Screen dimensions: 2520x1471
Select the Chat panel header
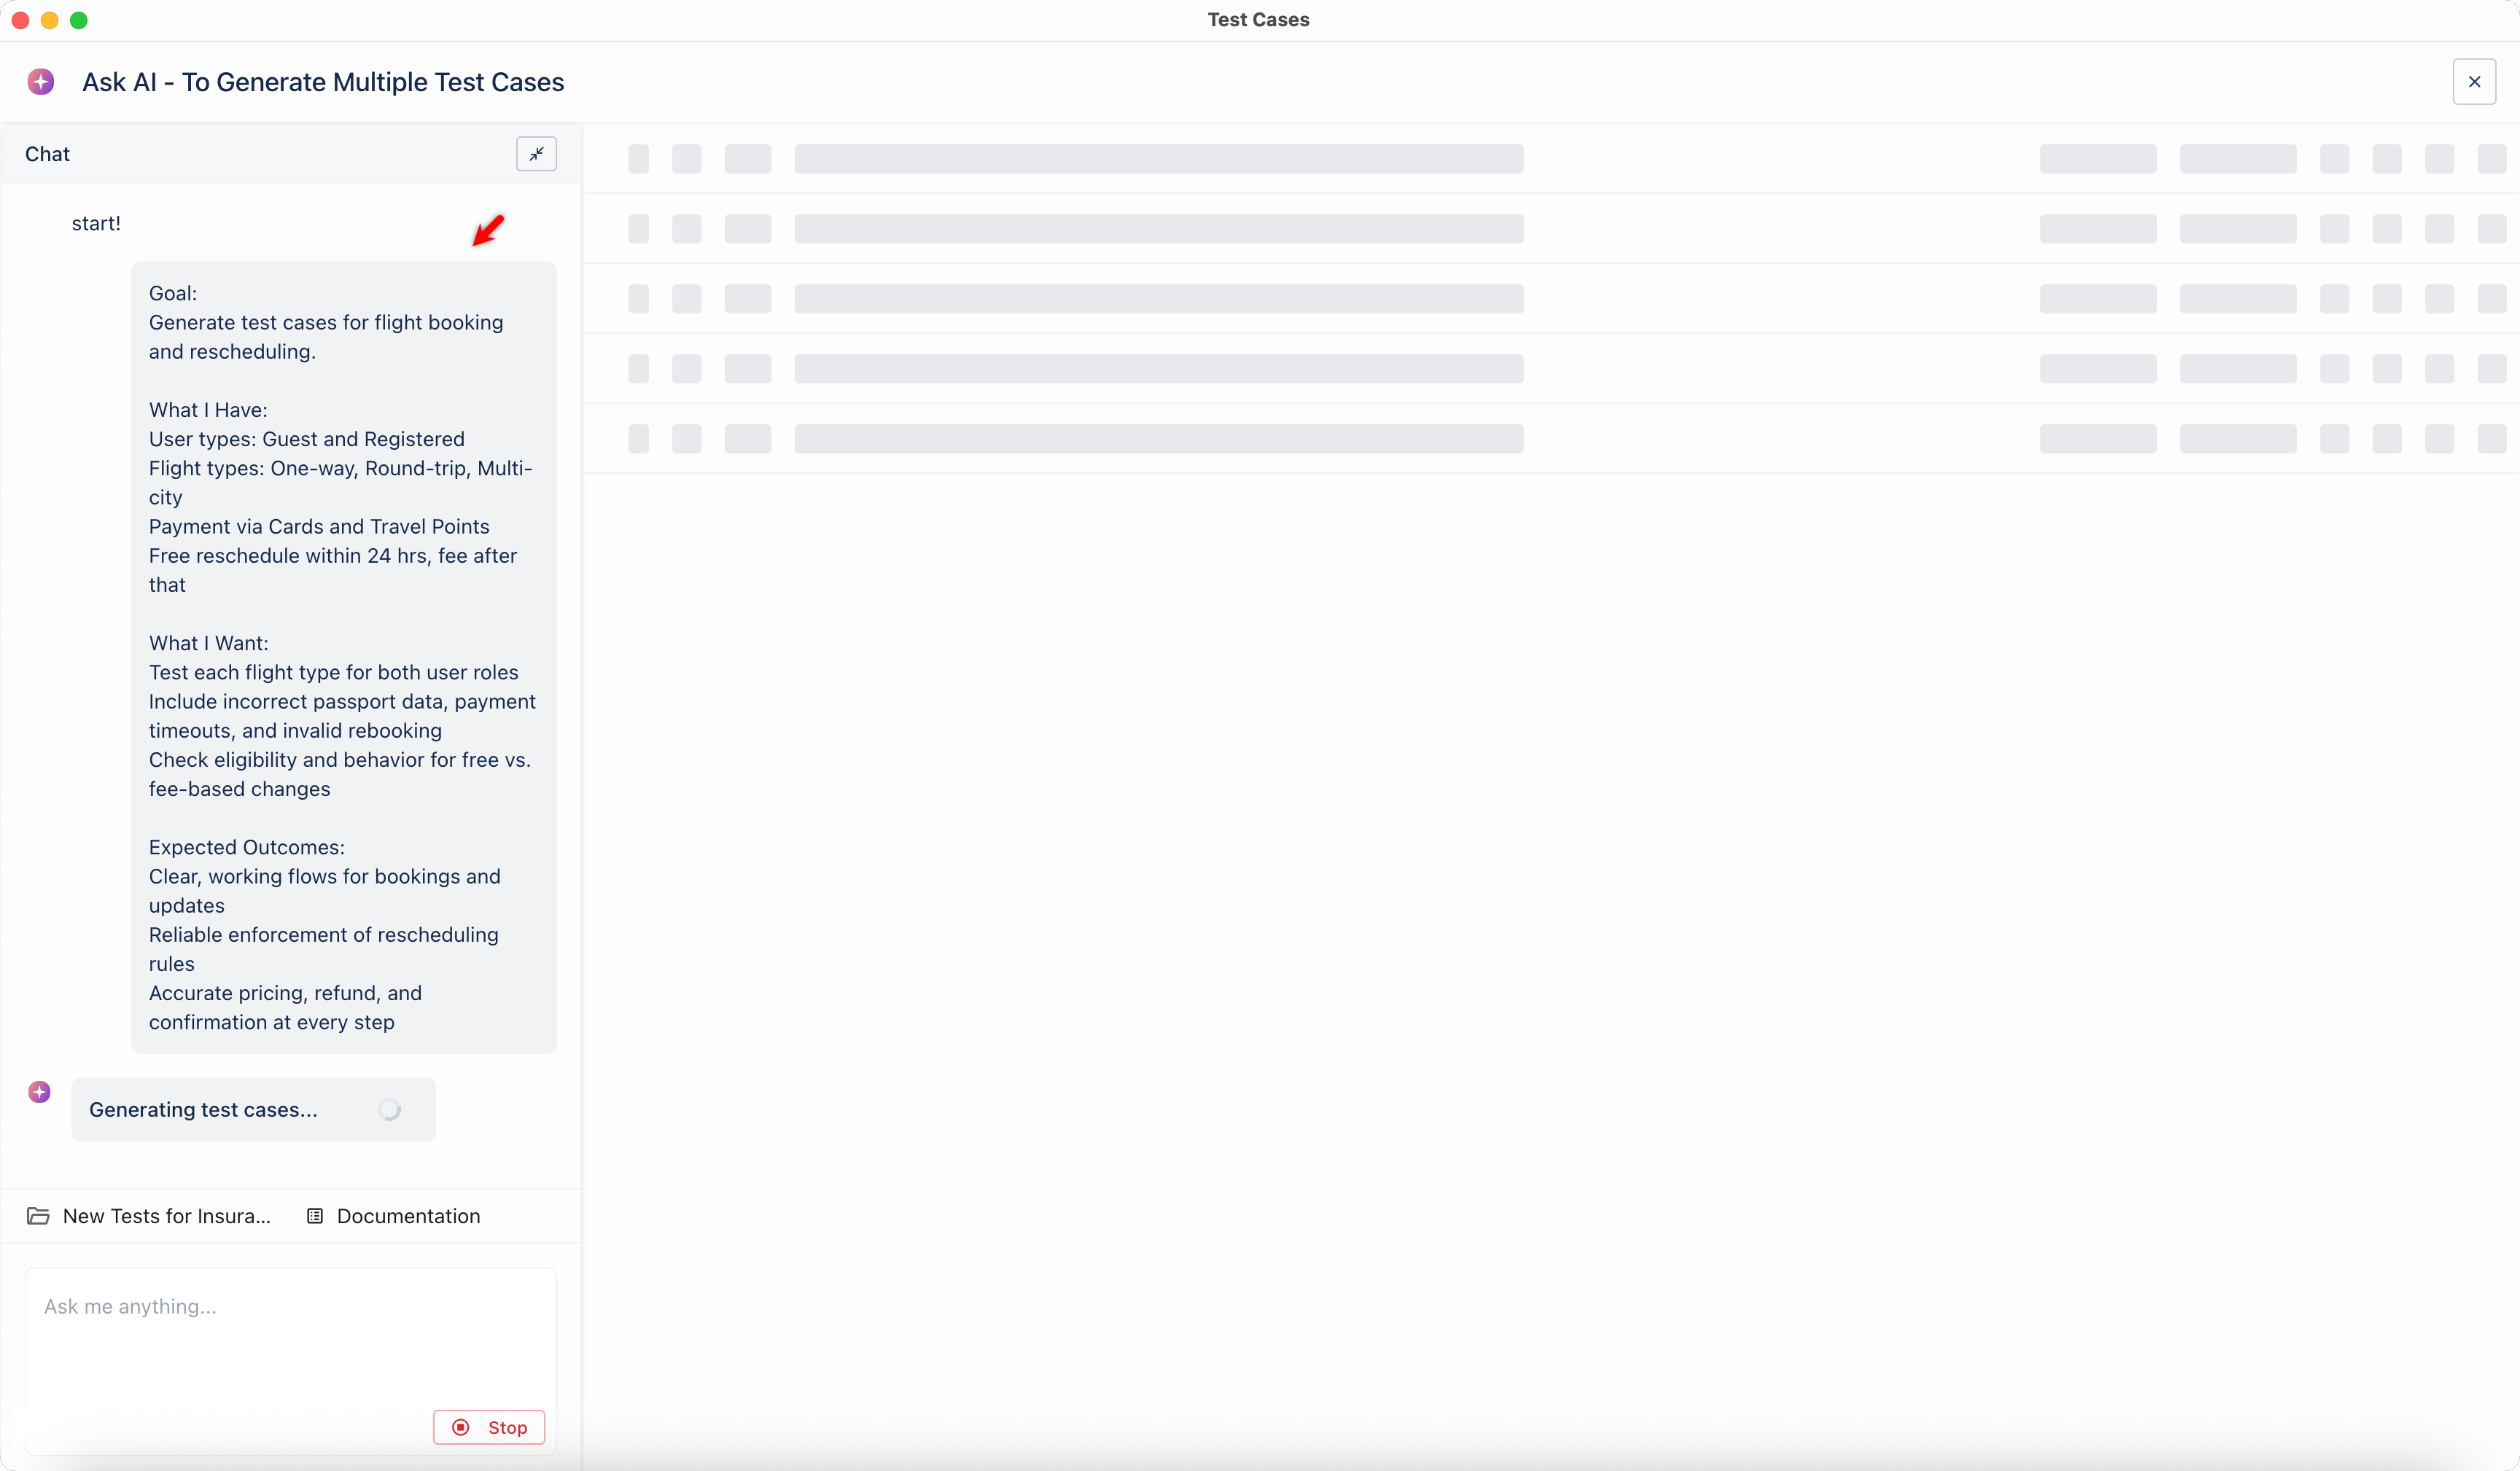click(x=47, y=153)
